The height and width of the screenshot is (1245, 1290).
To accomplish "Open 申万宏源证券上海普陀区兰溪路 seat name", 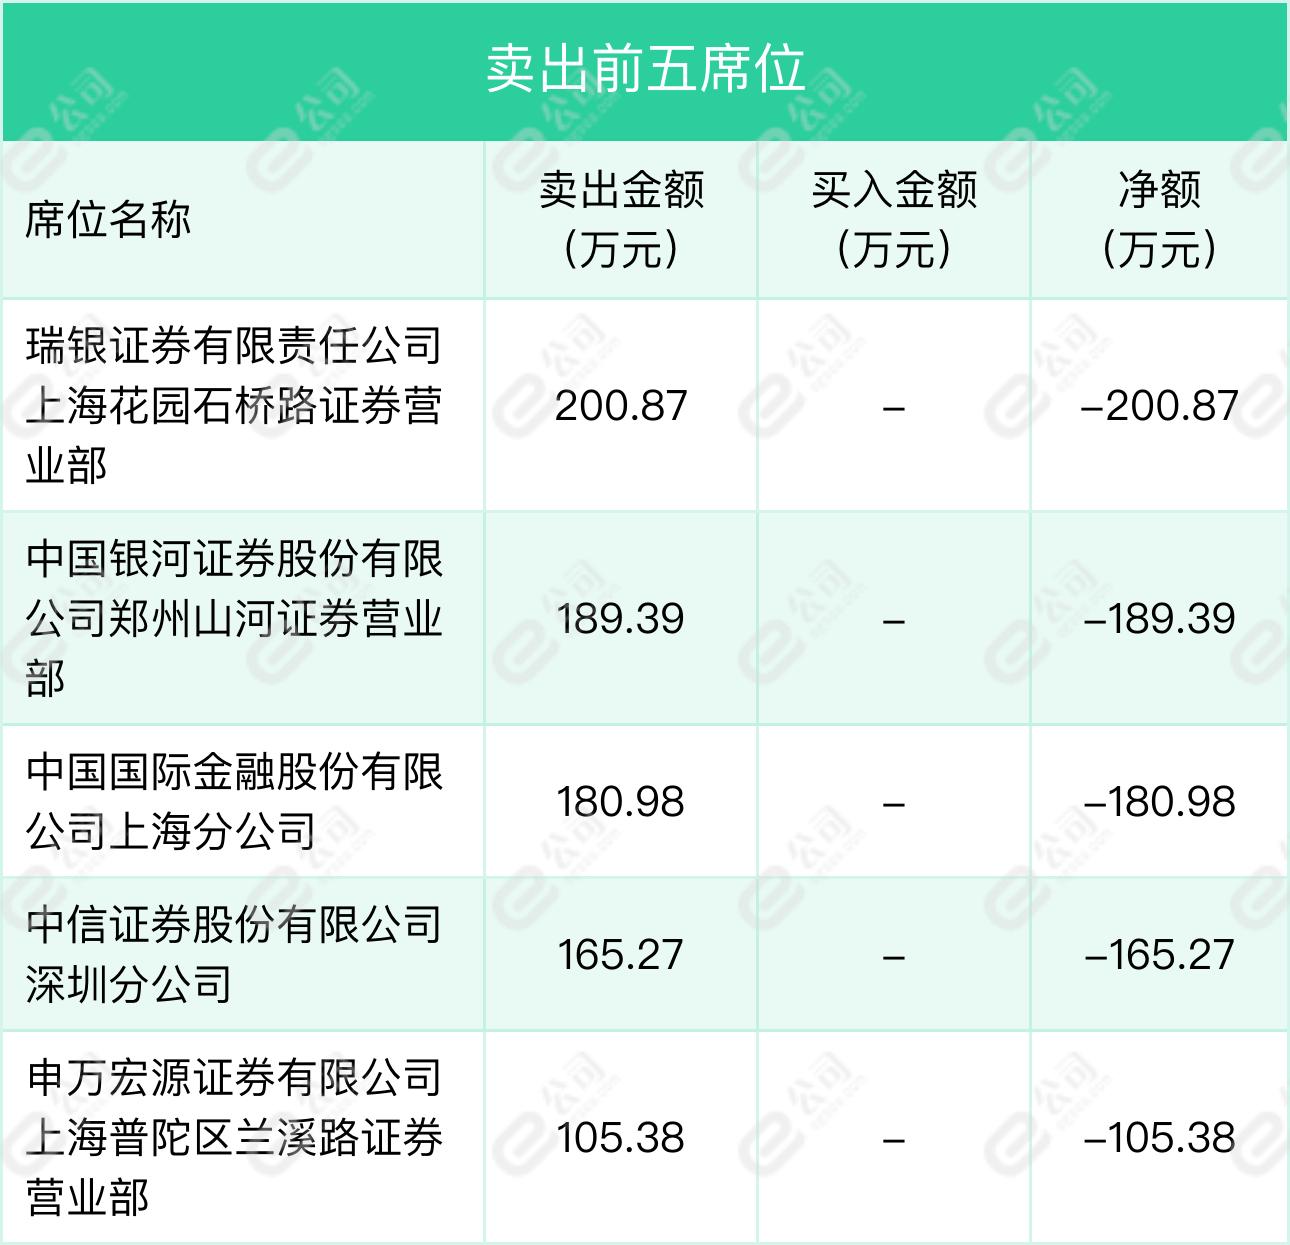I will point(234,1137).
